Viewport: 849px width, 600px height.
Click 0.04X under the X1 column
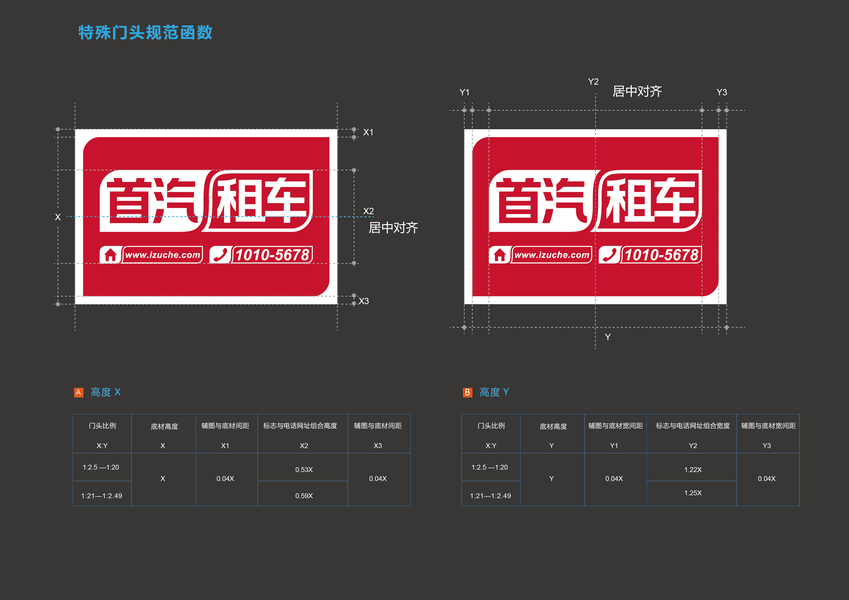[x=225, y=479]
